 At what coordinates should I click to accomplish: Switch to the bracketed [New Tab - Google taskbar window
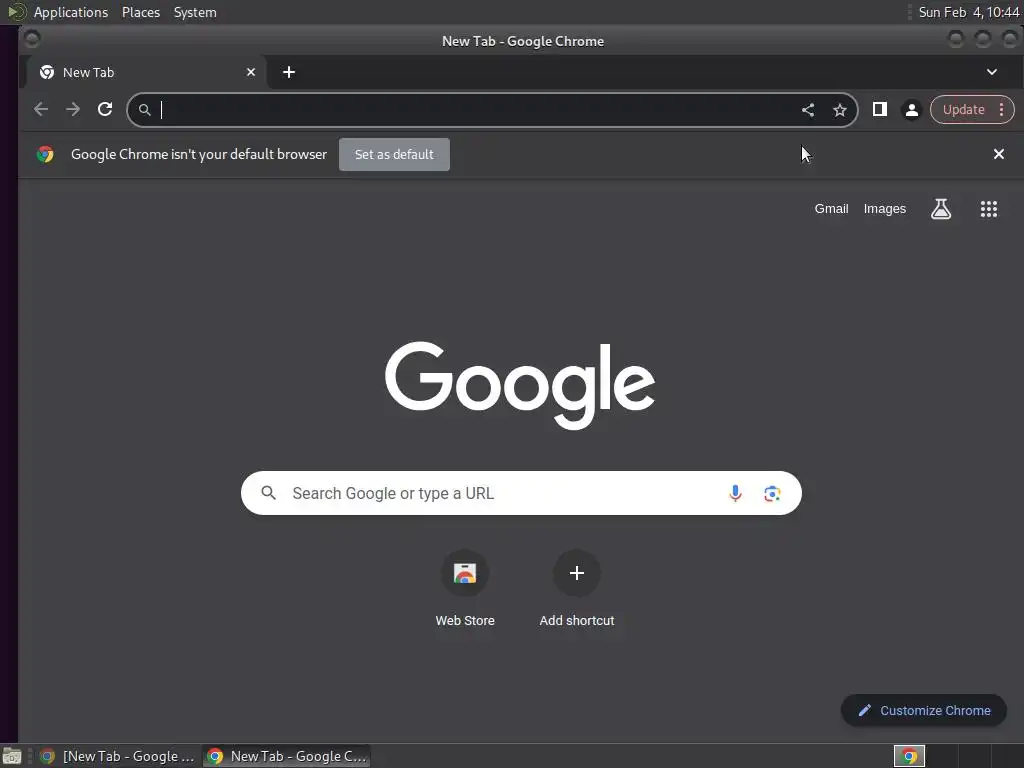click(x=118, y=756)
